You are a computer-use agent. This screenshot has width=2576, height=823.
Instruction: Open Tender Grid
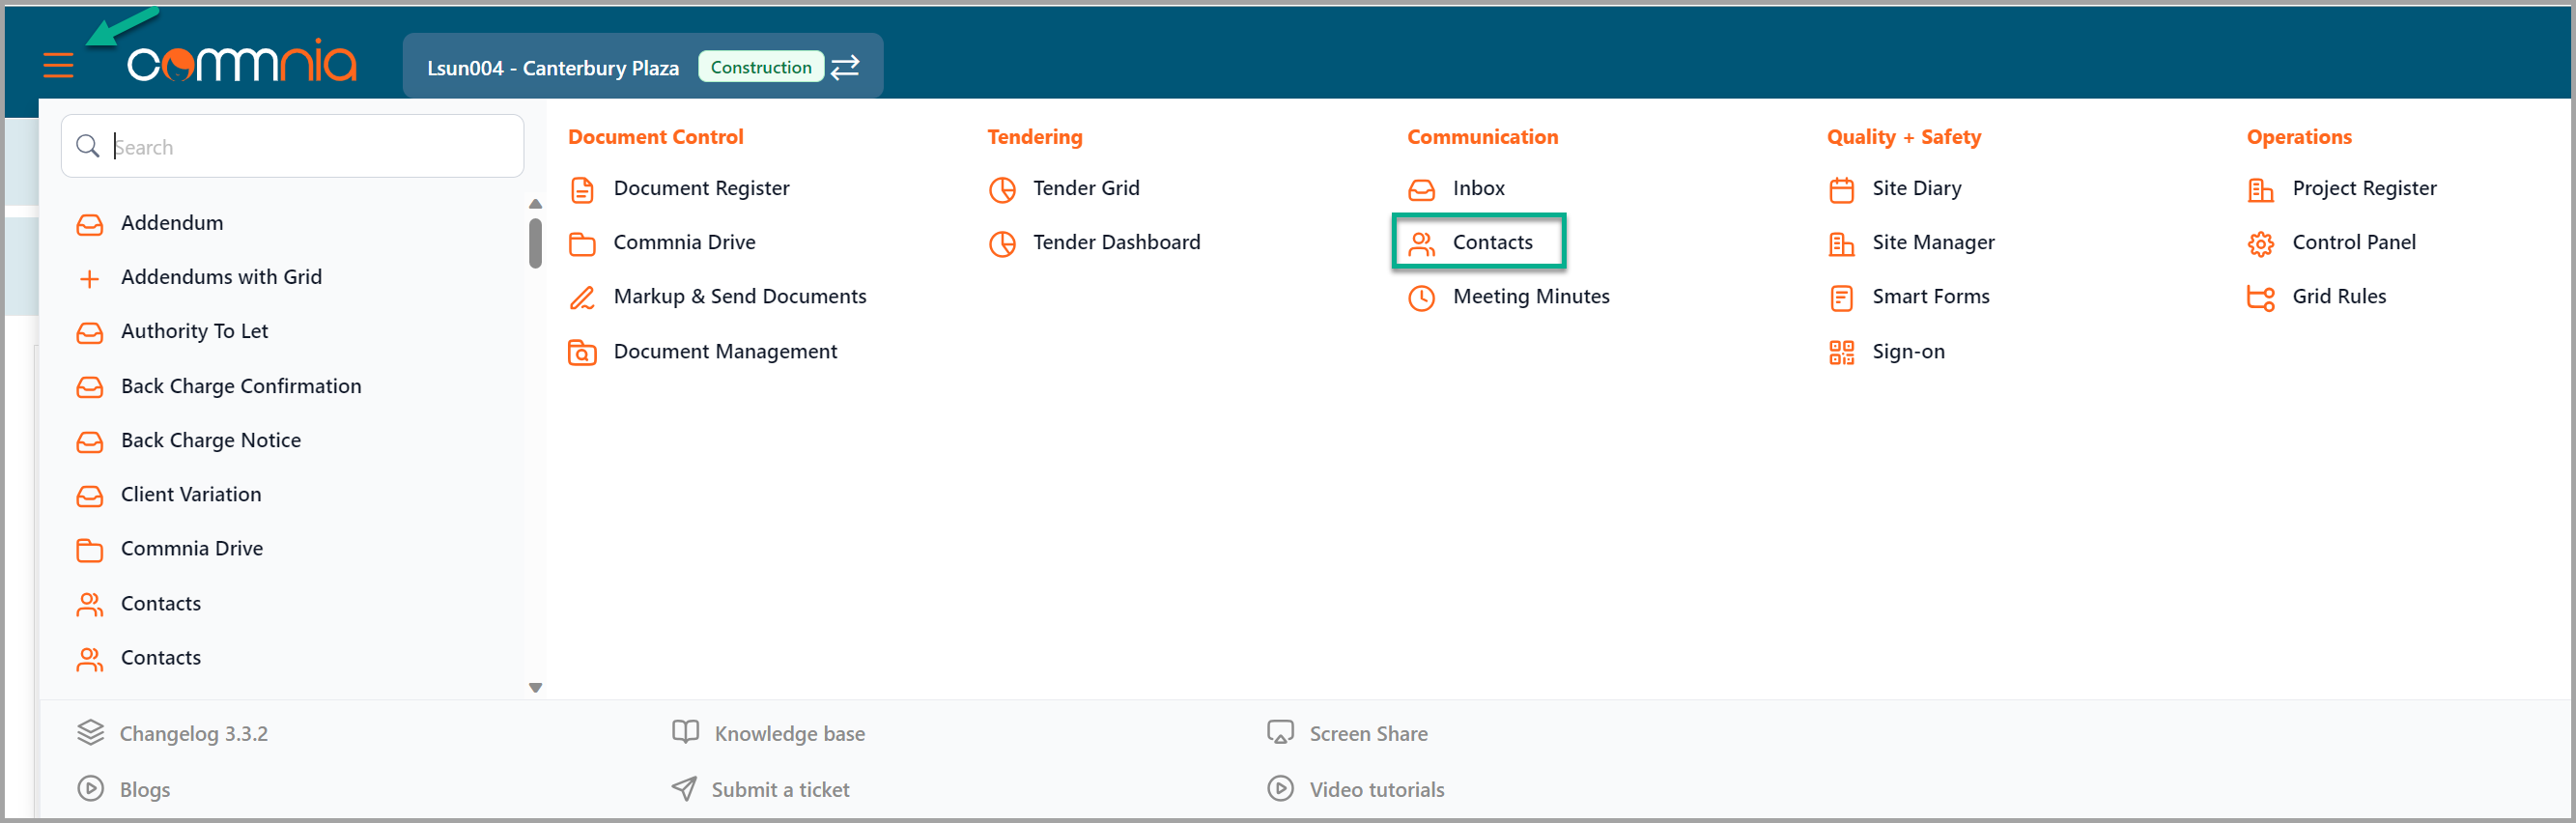tap(1086, 188)
